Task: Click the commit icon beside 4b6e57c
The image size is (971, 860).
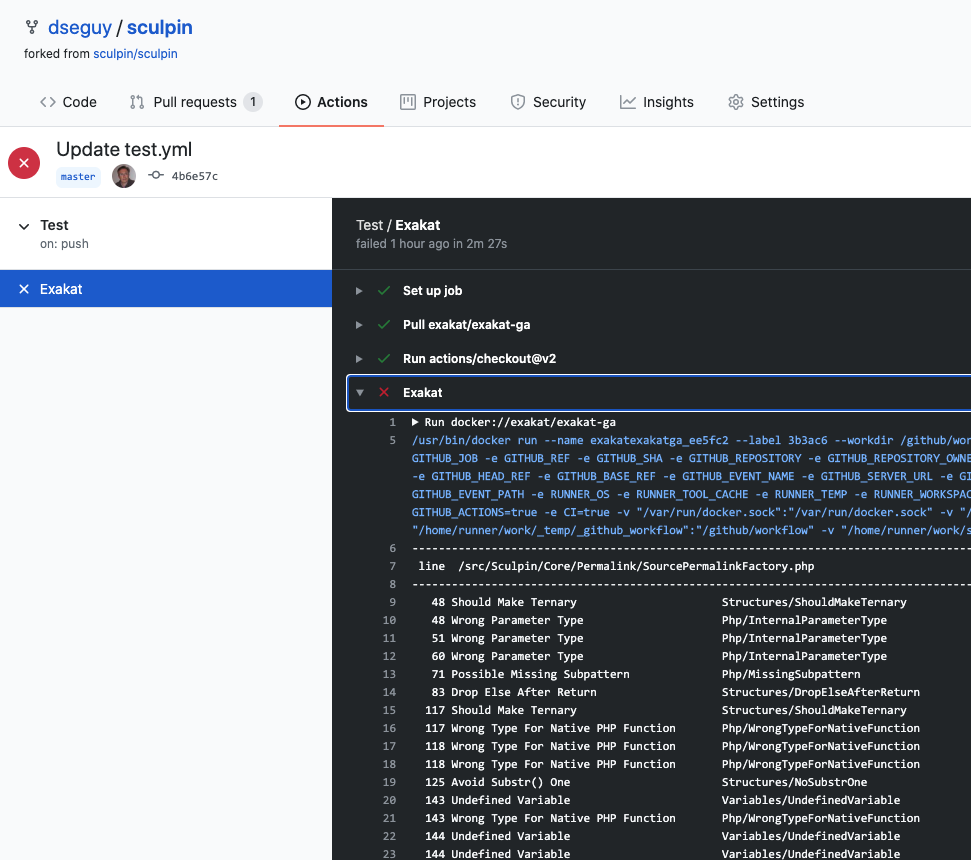Action: click(x=156, y=175)
